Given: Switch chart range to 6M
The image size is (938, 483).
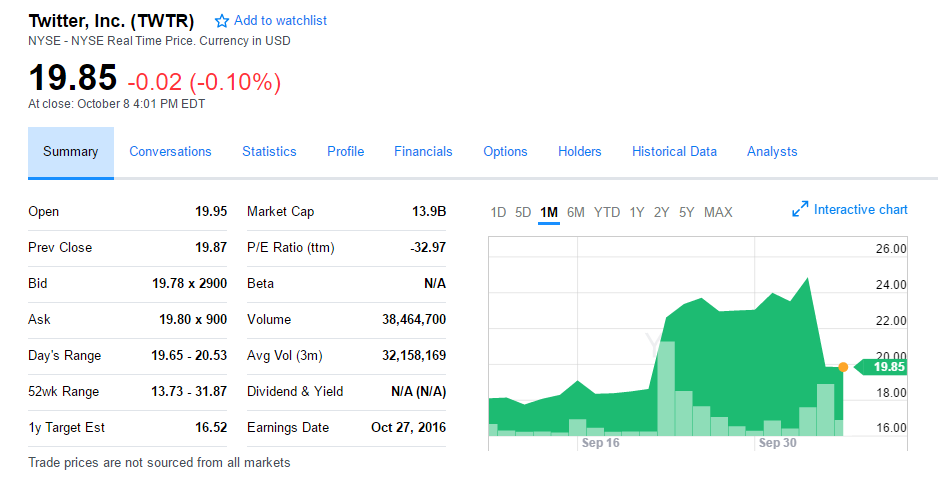Looking at the screenshot, I should (x=575, y=212).
